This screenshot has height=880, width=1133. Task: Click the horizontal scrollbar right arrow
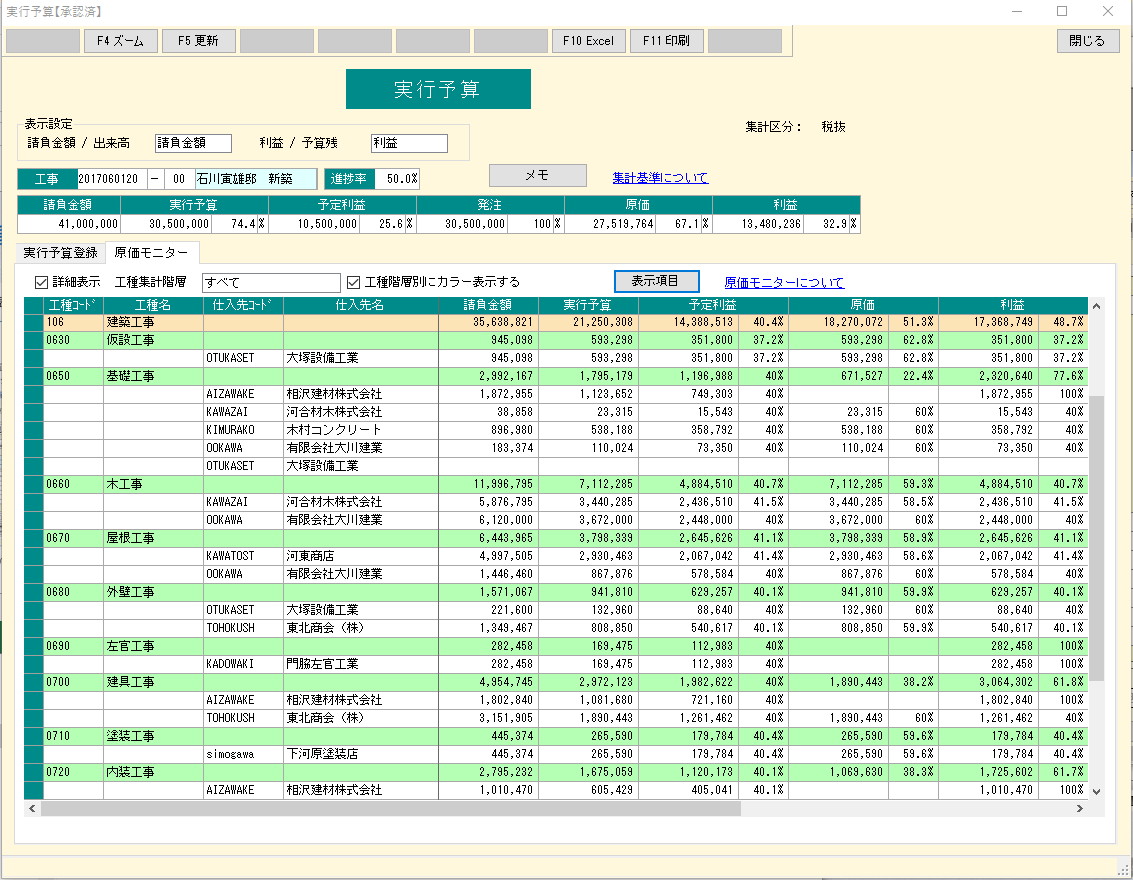click(1080, 808)
